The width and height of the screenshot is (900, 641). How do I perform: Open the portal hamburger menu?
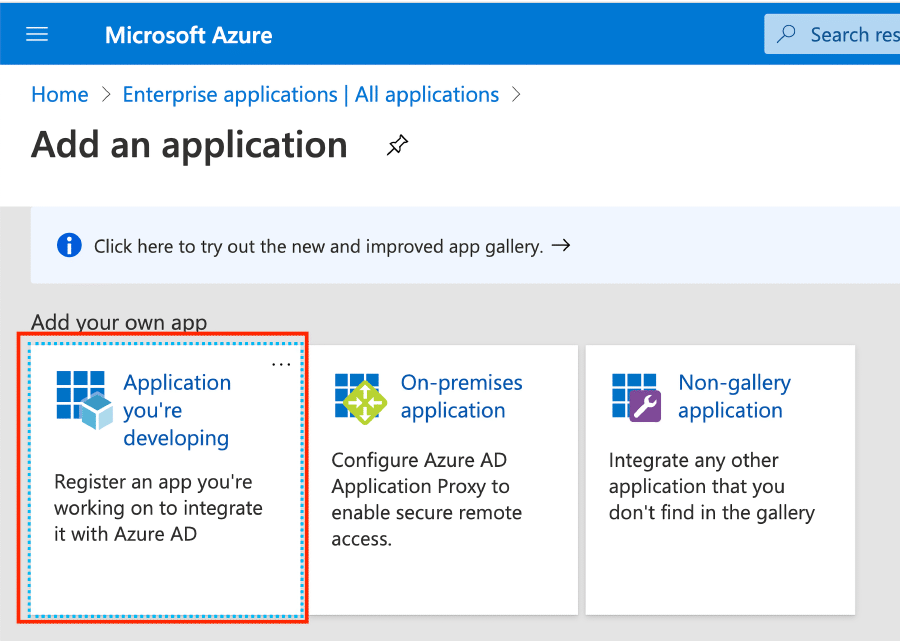click(x=37, y=33)
